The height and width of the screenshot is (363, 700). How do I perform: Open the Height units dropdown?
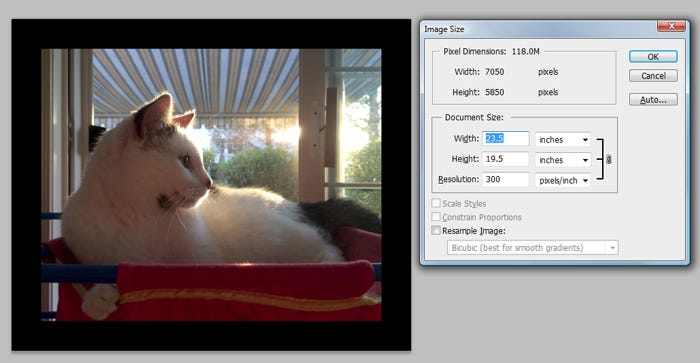(563, 160)
